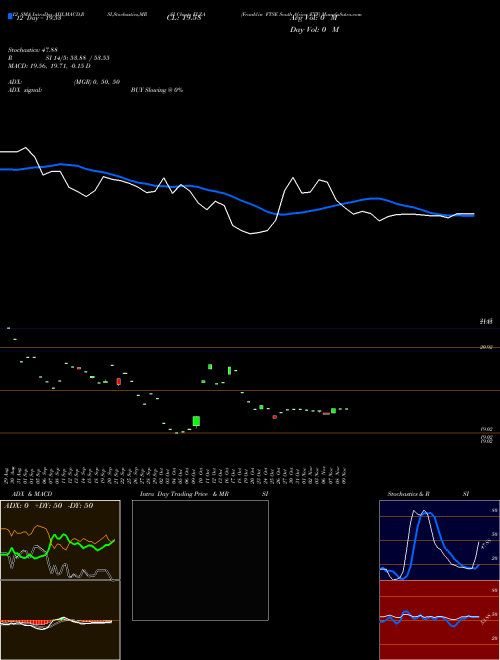500x660 pixels.
Task: Click the 'Stochastics & R' panel title
Action: (408, 494)
